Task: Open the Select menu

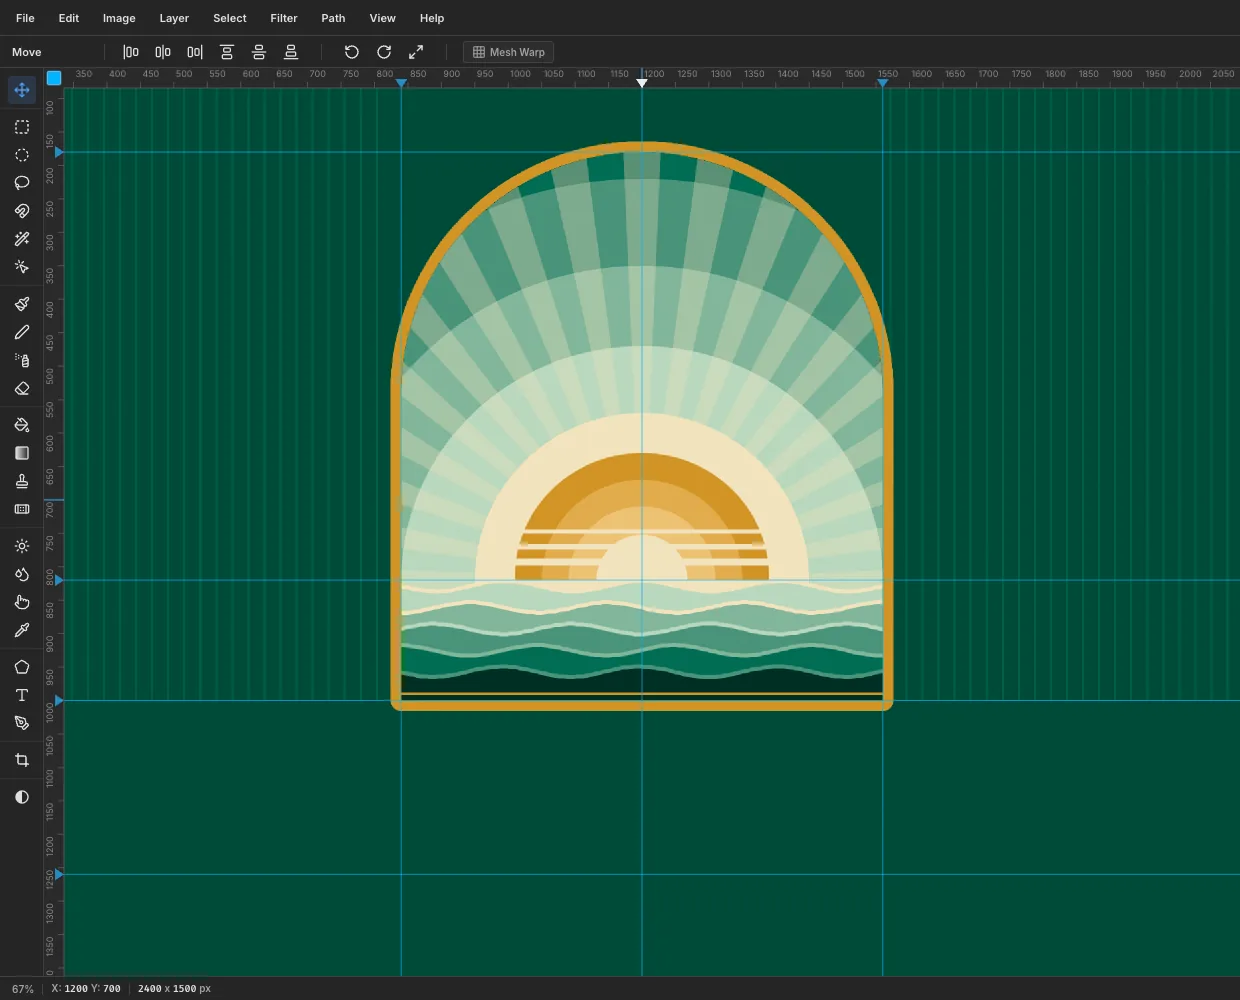Action: 230,18
